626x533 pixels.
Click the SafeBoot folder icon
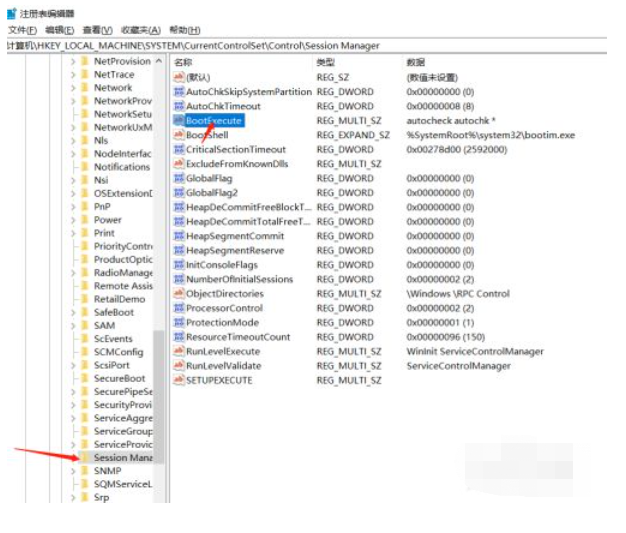[x=84, y=312]
